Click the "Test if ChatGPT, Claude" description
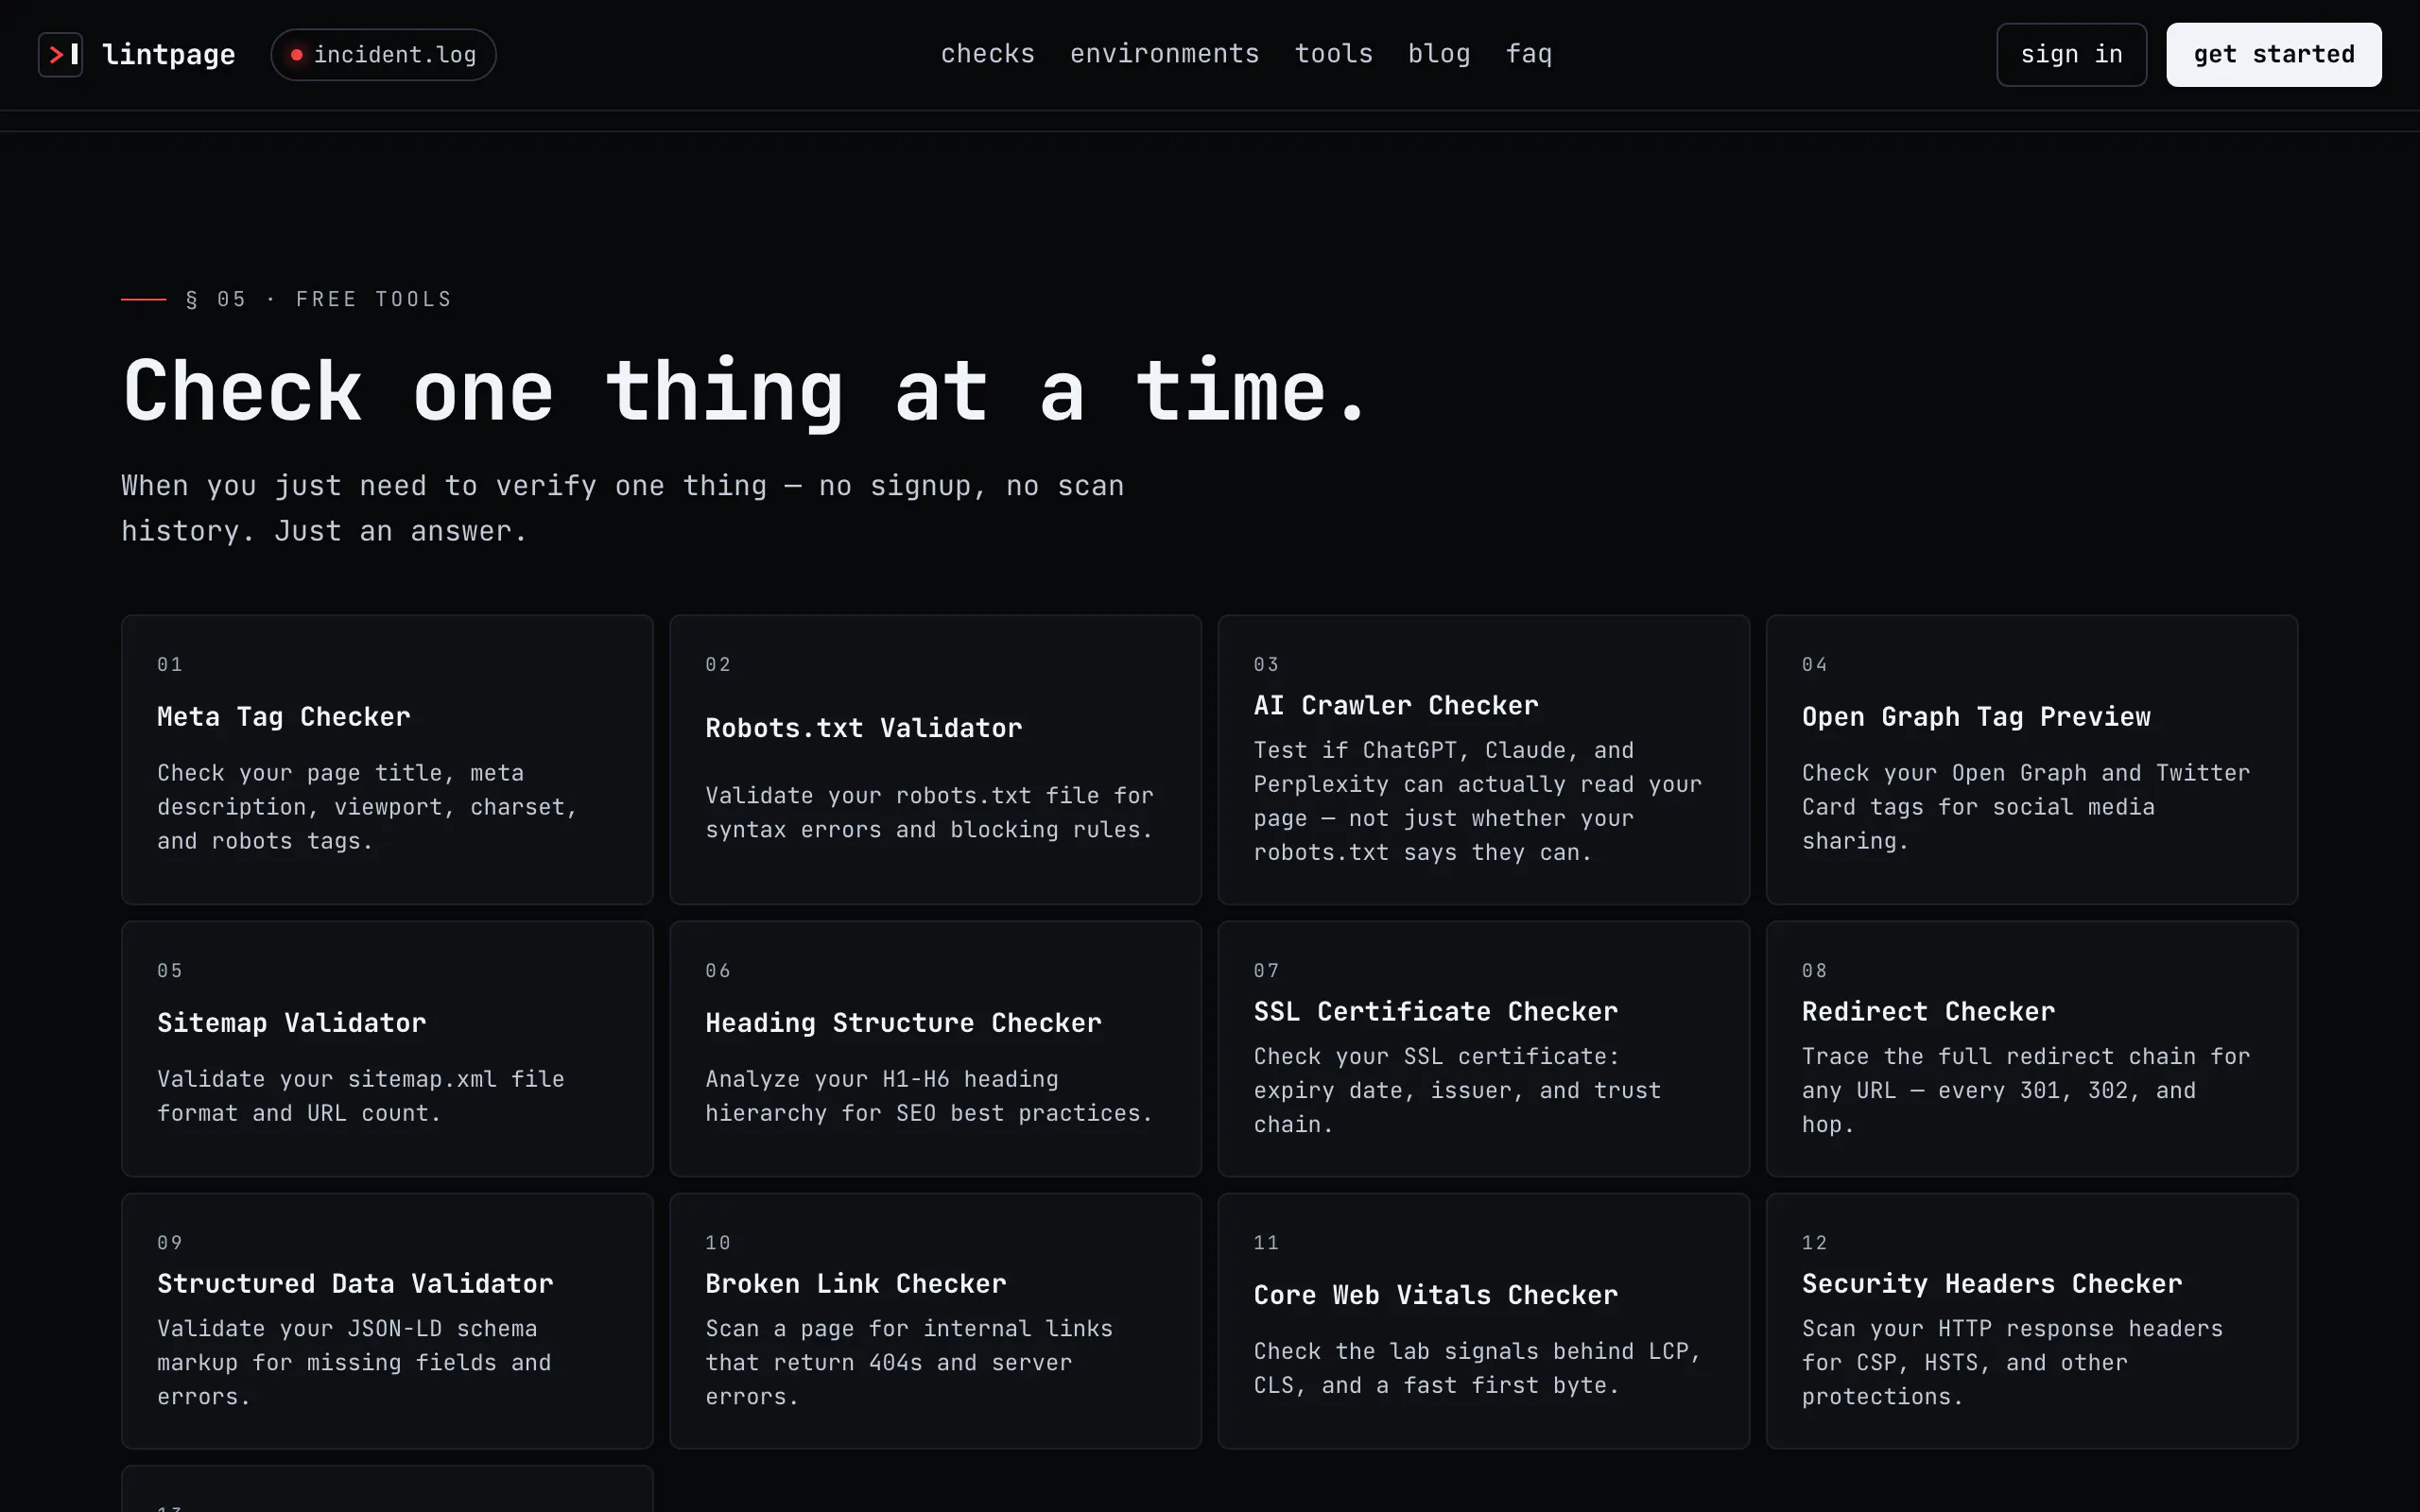Image resolution: width=2420 pixels, height=1512 pixels. point(1477,801)
